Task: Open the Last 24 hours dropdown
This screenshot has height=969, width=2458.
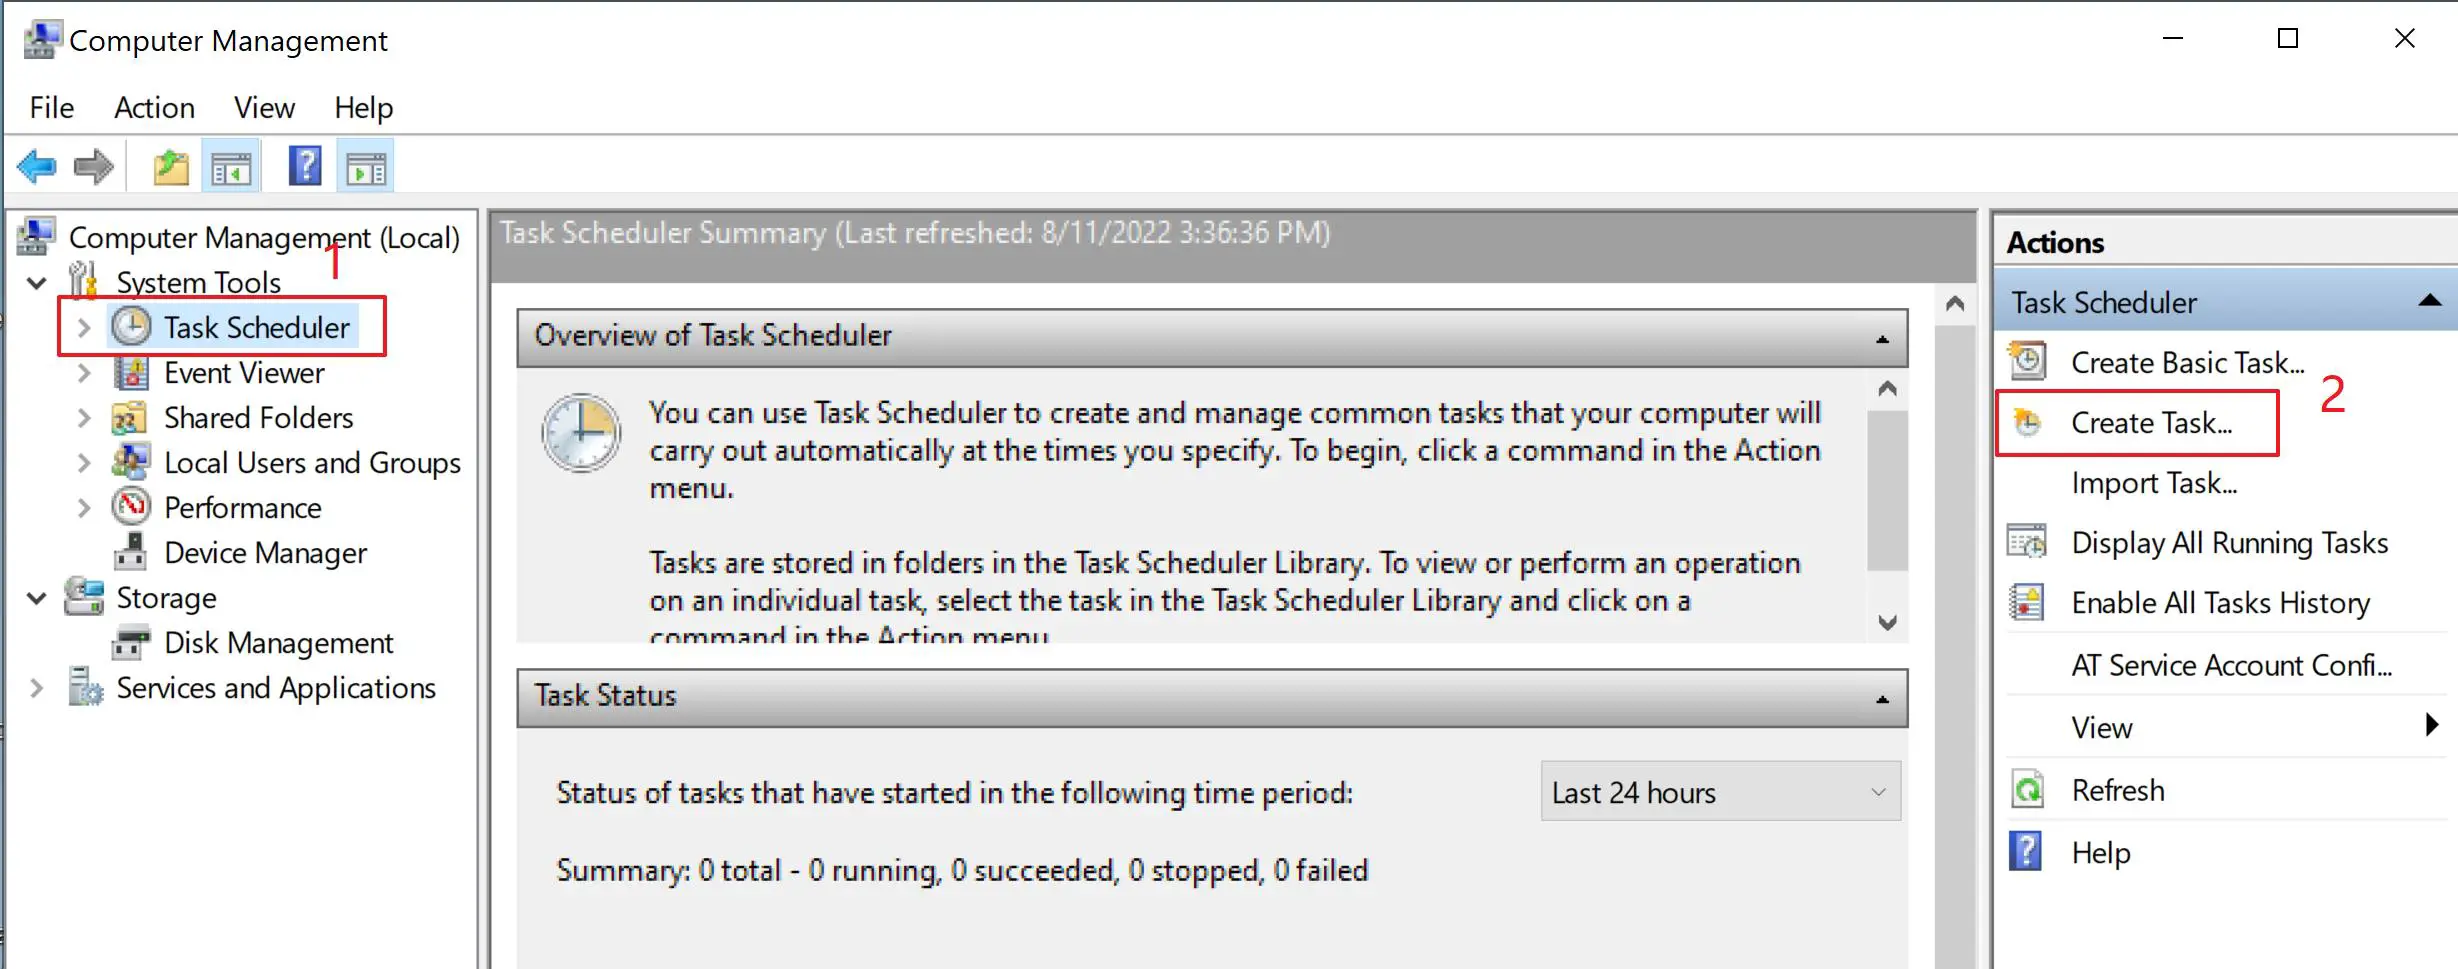Action: (x=1720, y=792)
